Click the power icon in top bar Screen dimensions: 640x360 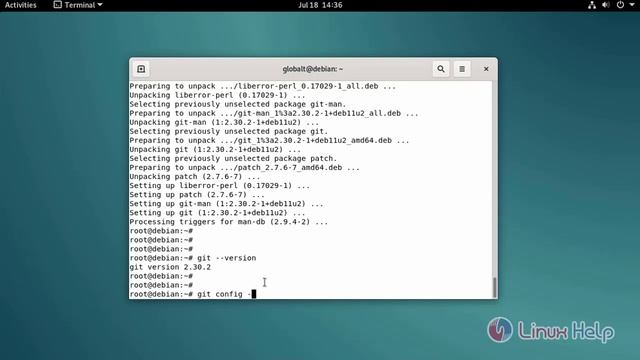(620, 5)
